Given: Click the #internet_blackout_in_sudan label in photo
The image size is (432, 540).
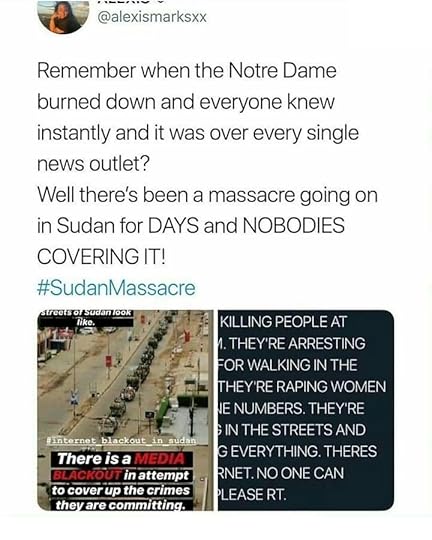Looking at the screenshot, I should [x=121, y=440].
